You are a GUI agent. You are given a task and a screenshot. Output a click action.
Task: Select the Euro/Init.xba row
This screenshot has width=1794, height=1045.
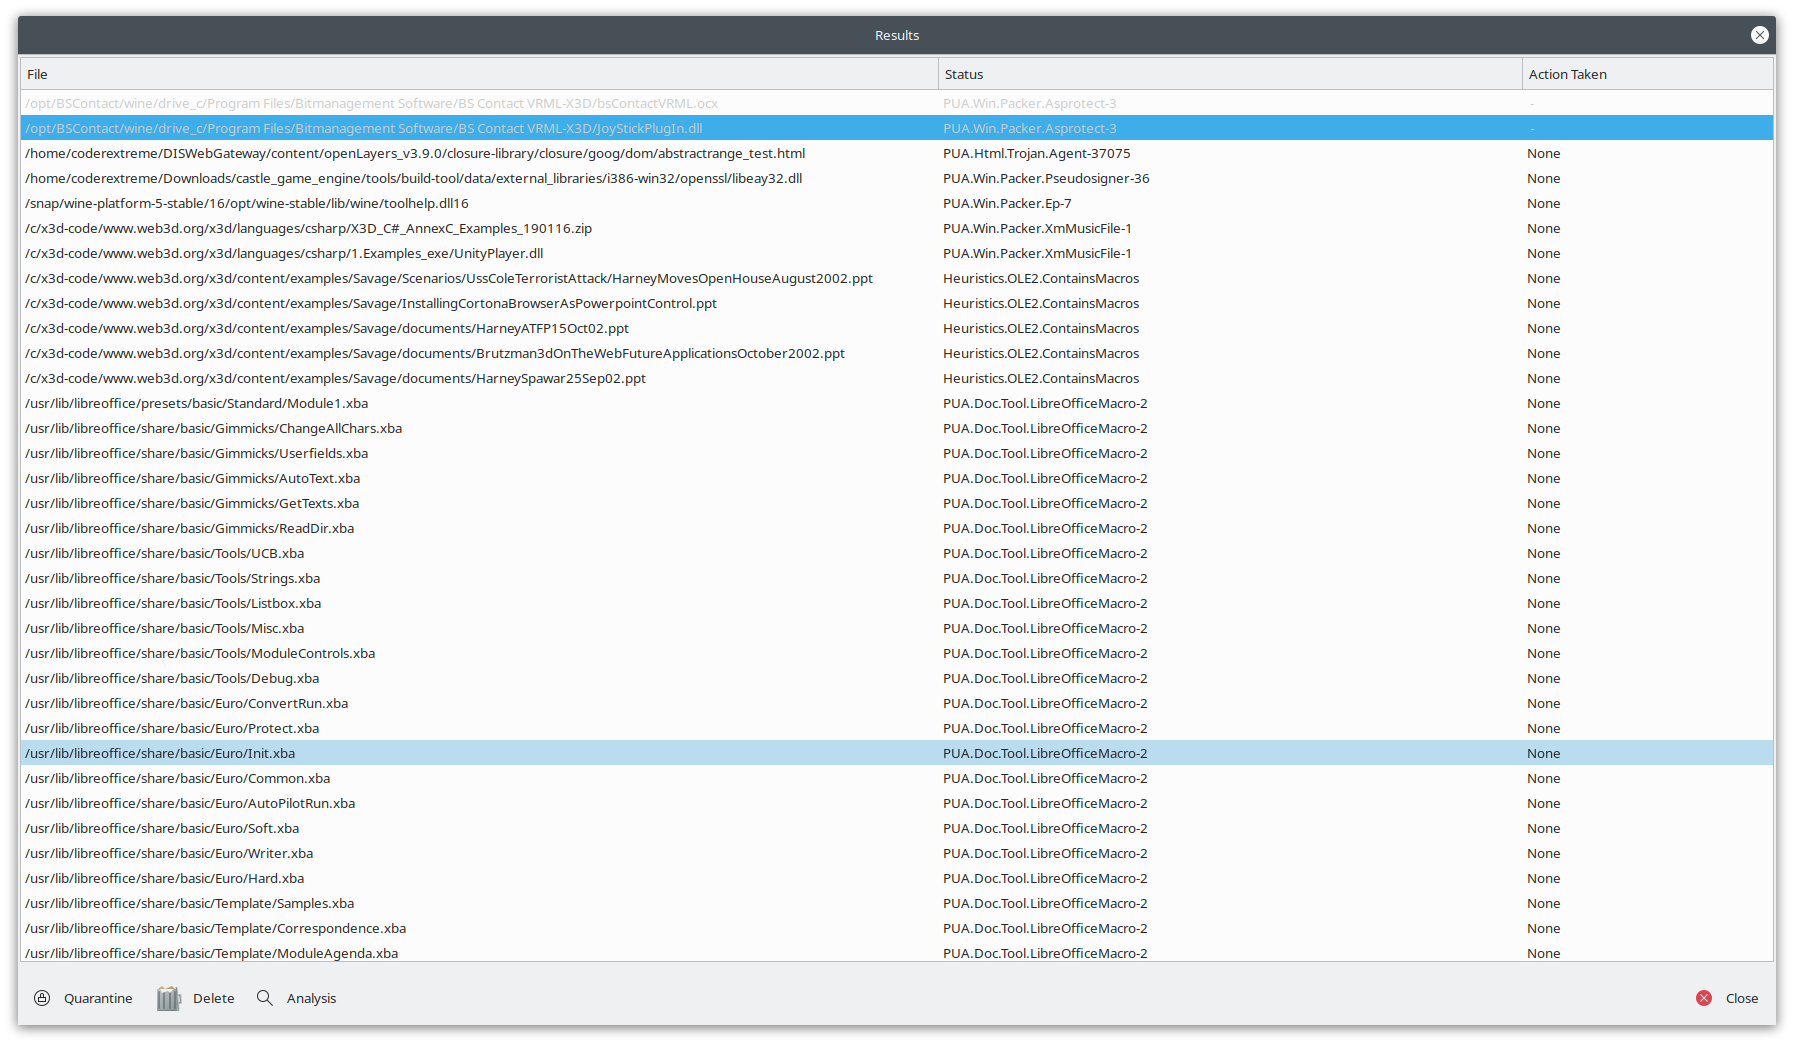(x=160, y=753)
